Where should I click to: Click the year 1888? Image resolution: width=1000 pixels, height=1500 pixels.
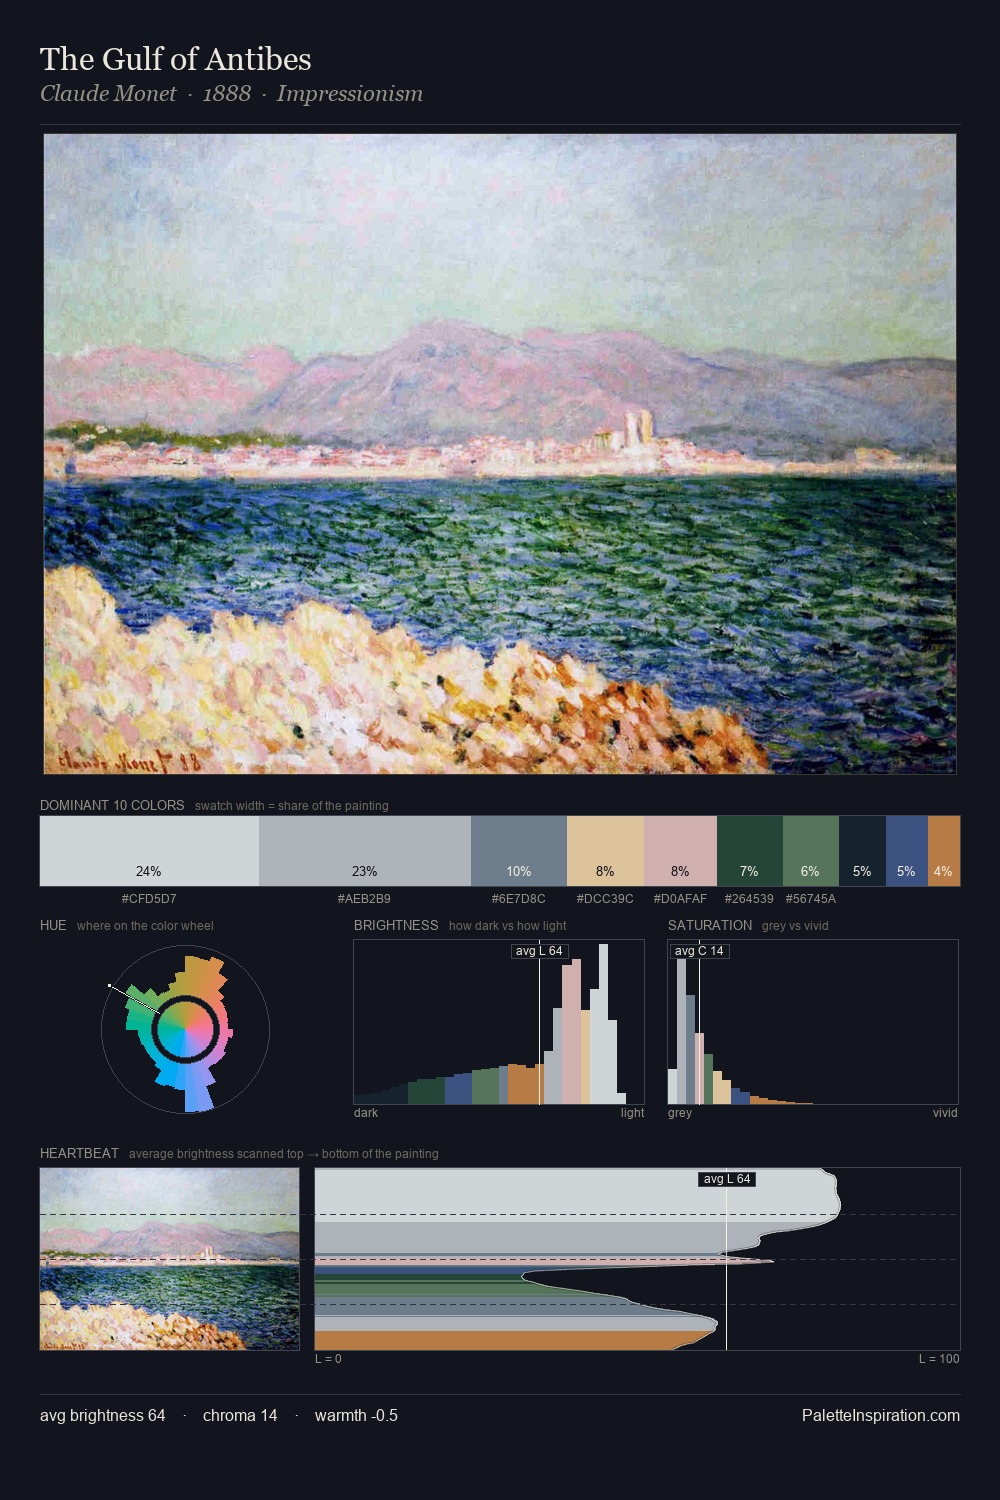(227, 94)
